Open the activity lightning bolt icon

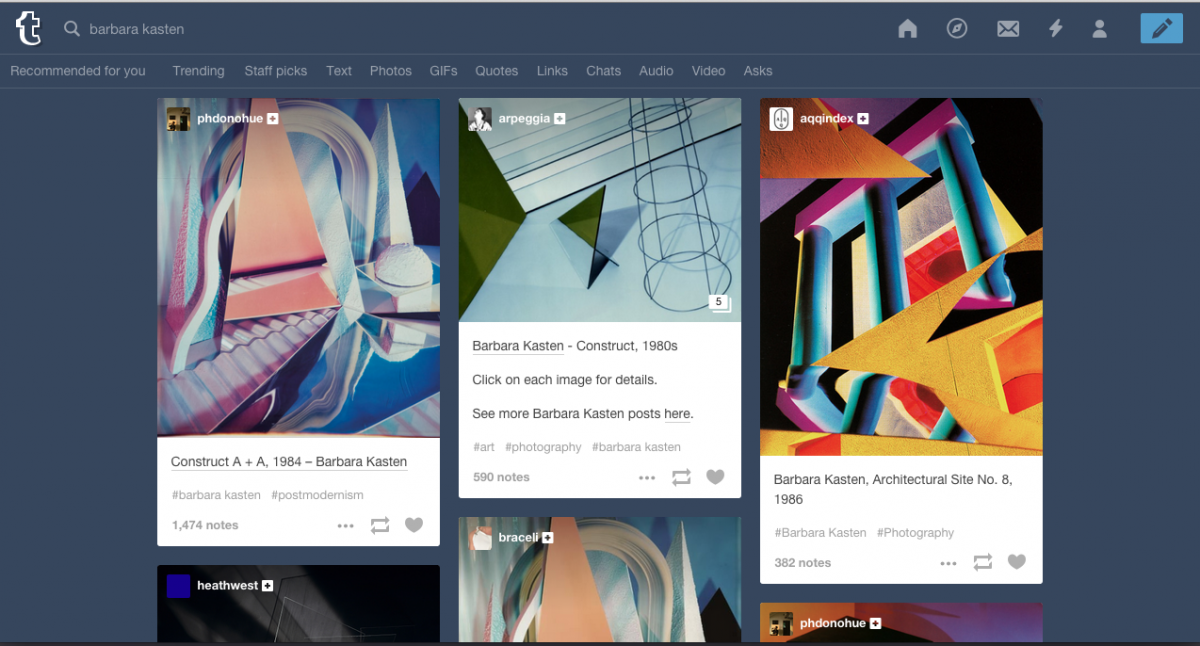point(1055,29)
